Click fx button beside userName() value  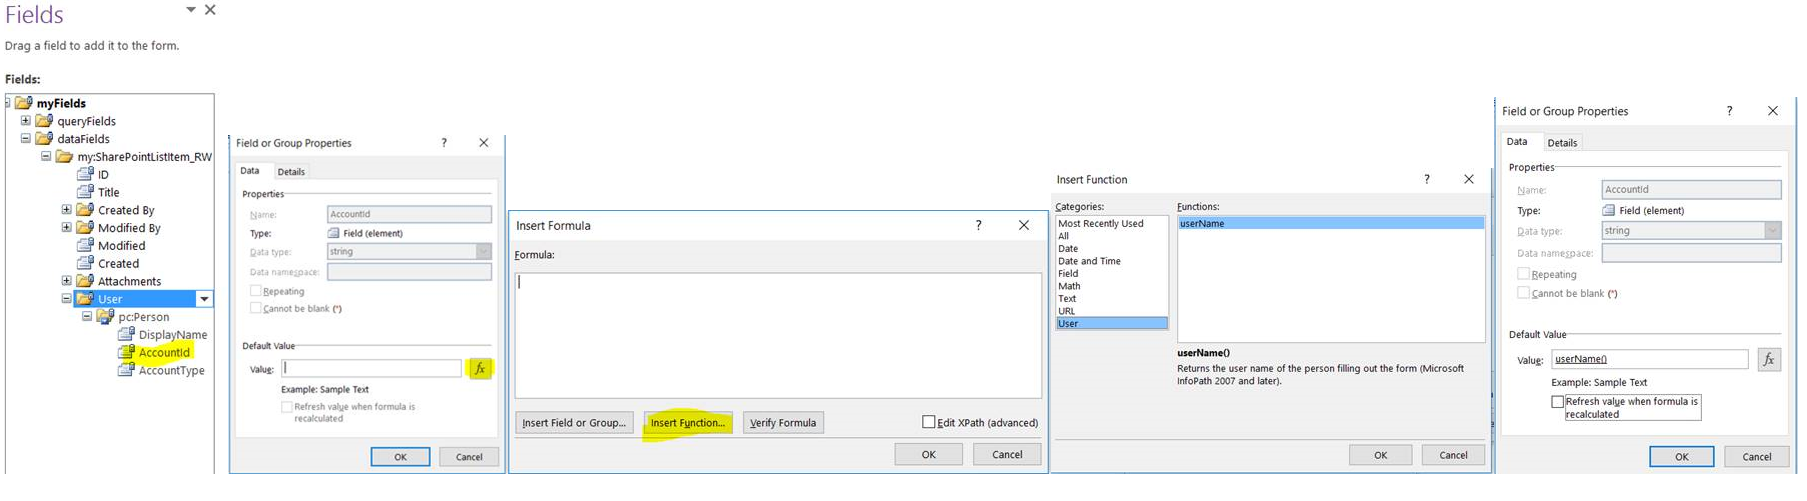point(1768,360)
